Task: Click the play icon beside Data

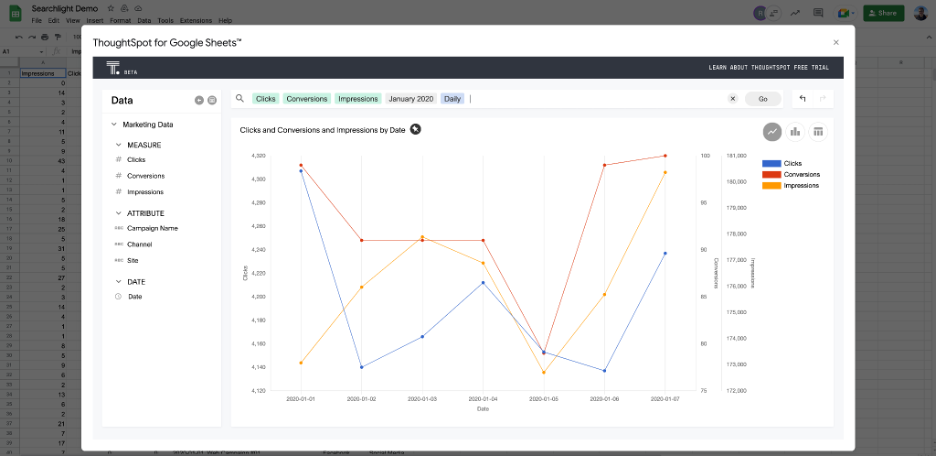Action: click(x=199, y=100)
